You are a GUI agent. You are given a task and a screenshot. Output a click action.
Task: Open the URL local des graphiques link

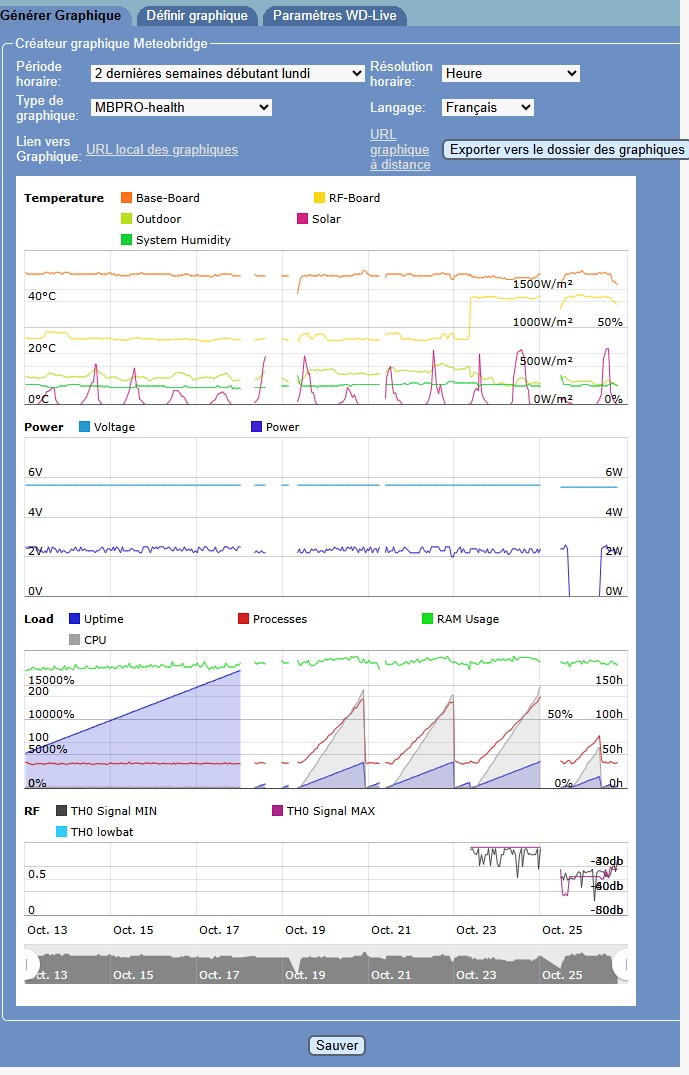(x=162, y=150)
